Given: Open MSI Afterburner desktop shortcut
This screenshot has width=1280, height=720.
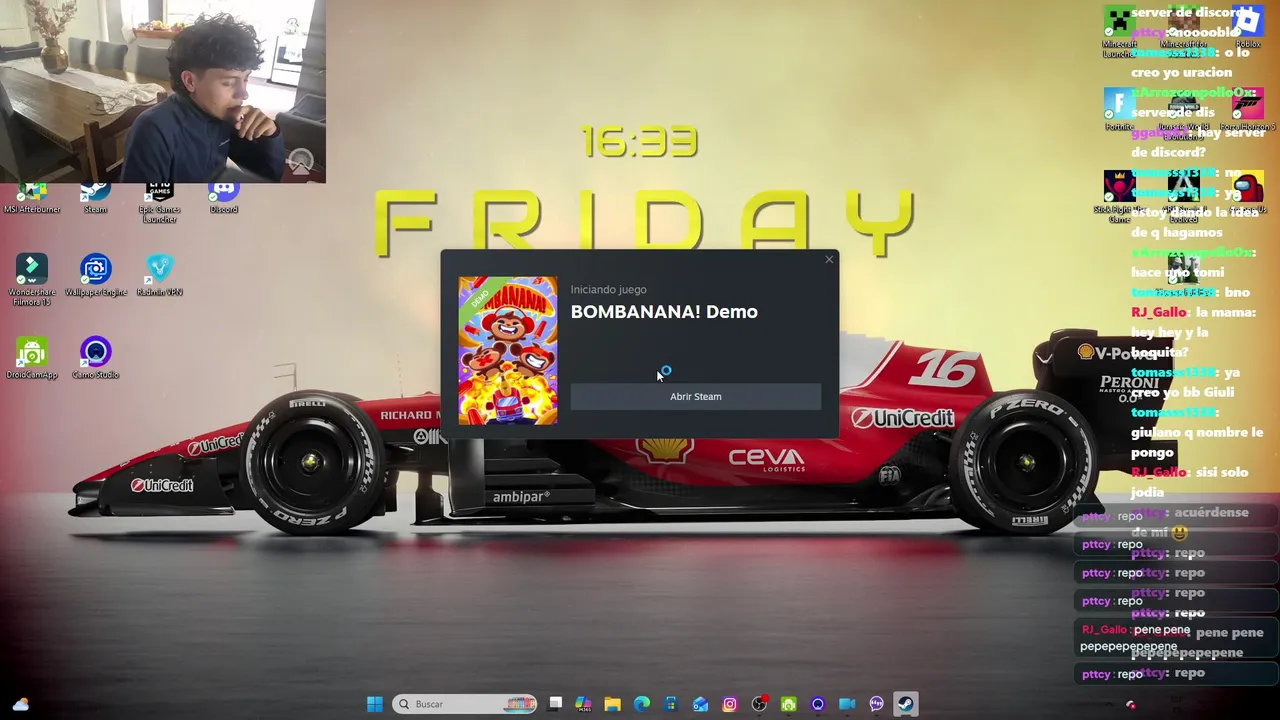Looking at the screenshot, I should coord(32,198).
